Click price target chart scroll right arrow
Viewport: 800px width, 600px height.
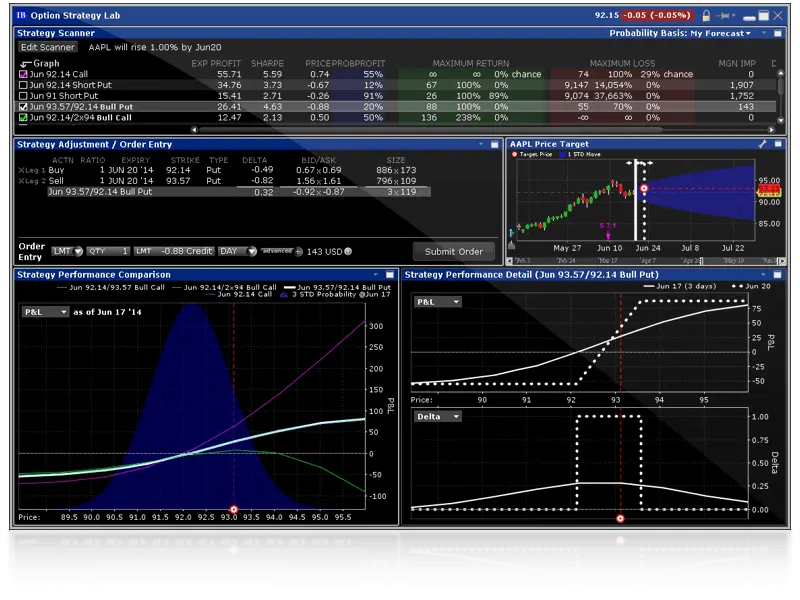point(783,261)
